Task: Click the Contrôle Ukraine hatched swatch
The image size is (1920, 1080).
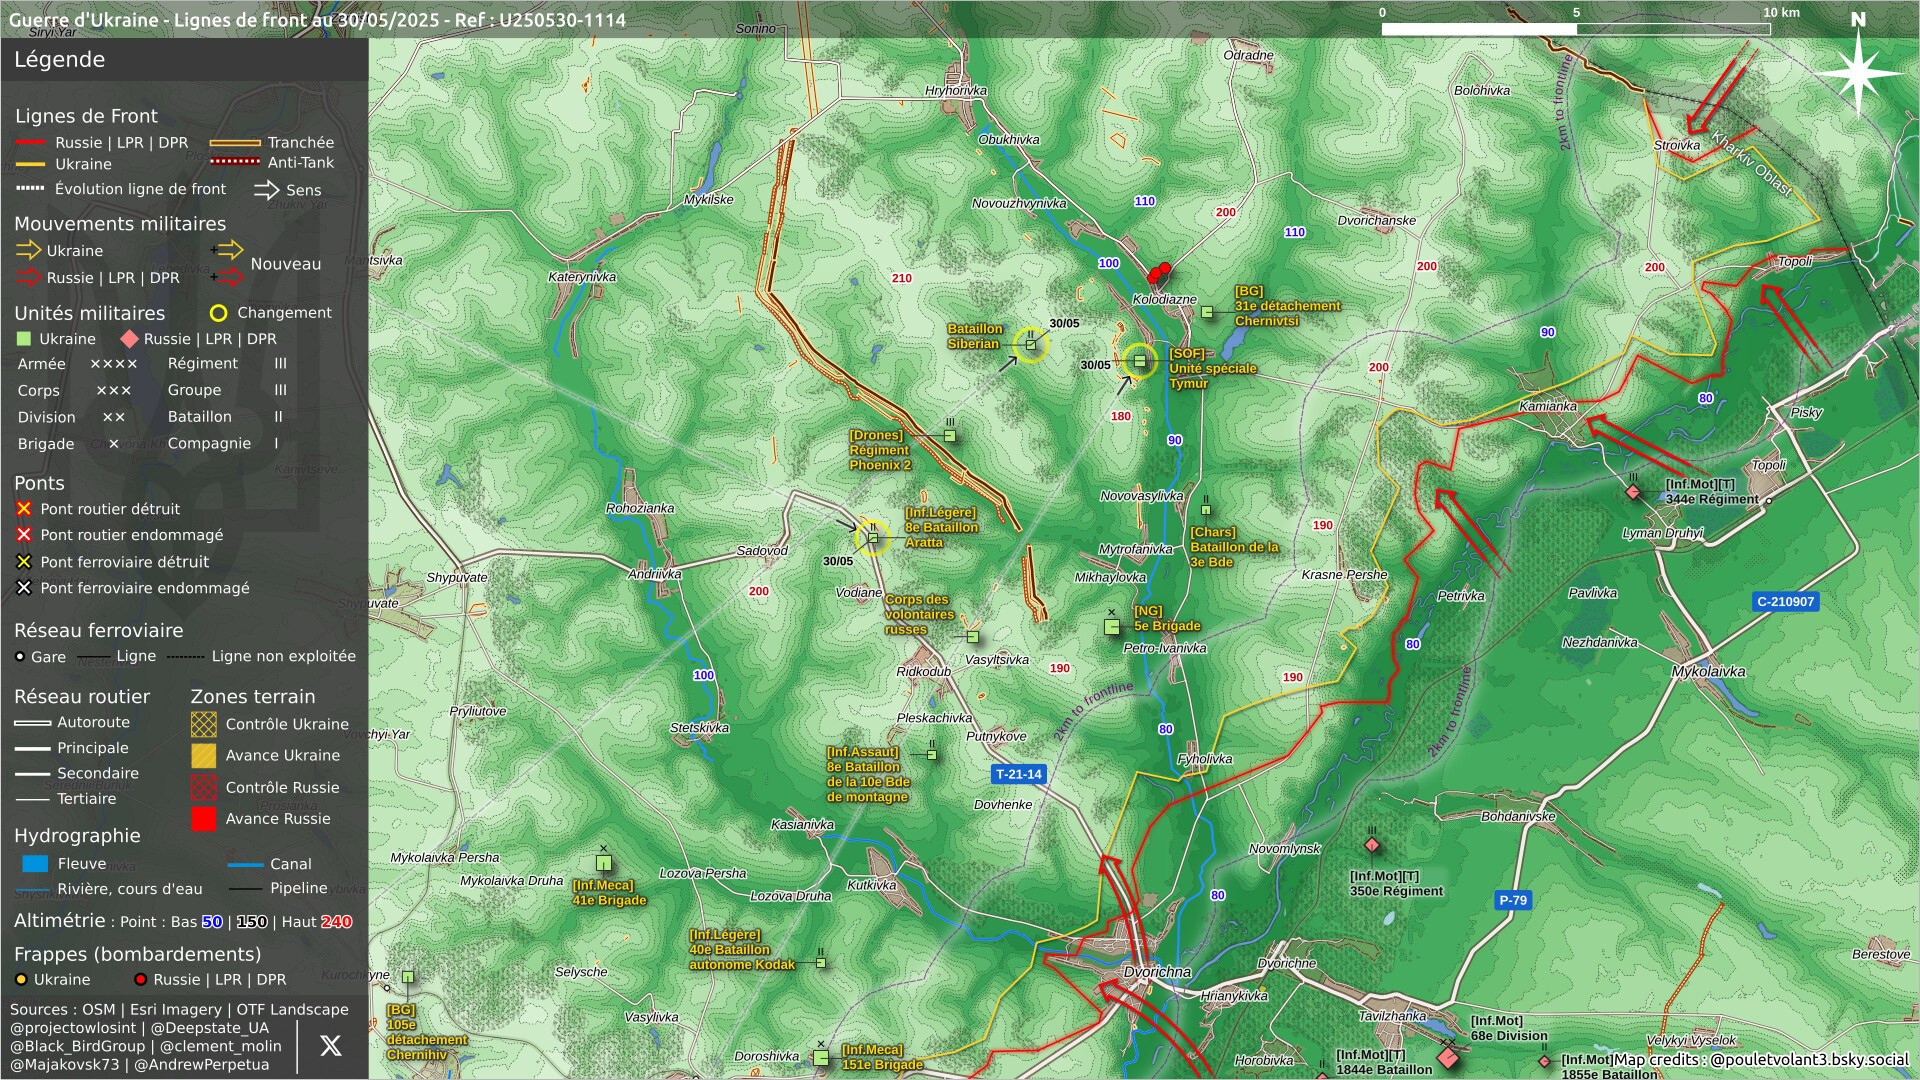Action: pos(204,724)
